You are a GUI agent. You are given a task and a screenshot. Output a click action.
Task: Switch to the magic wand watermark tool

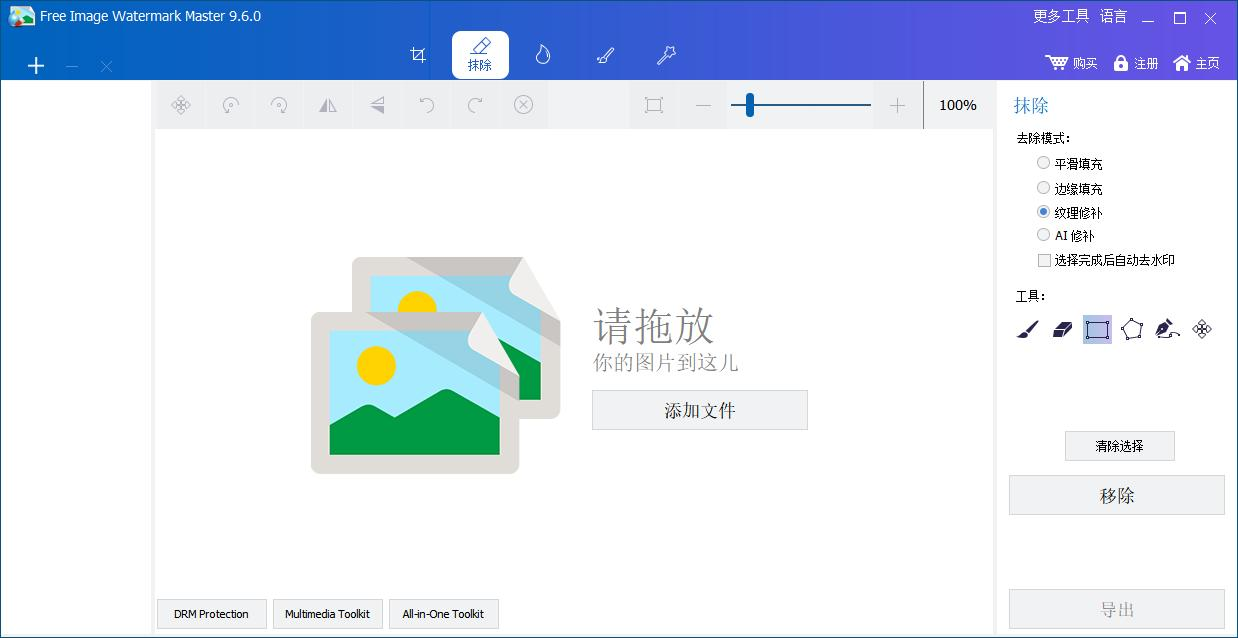tap(666, 55)
